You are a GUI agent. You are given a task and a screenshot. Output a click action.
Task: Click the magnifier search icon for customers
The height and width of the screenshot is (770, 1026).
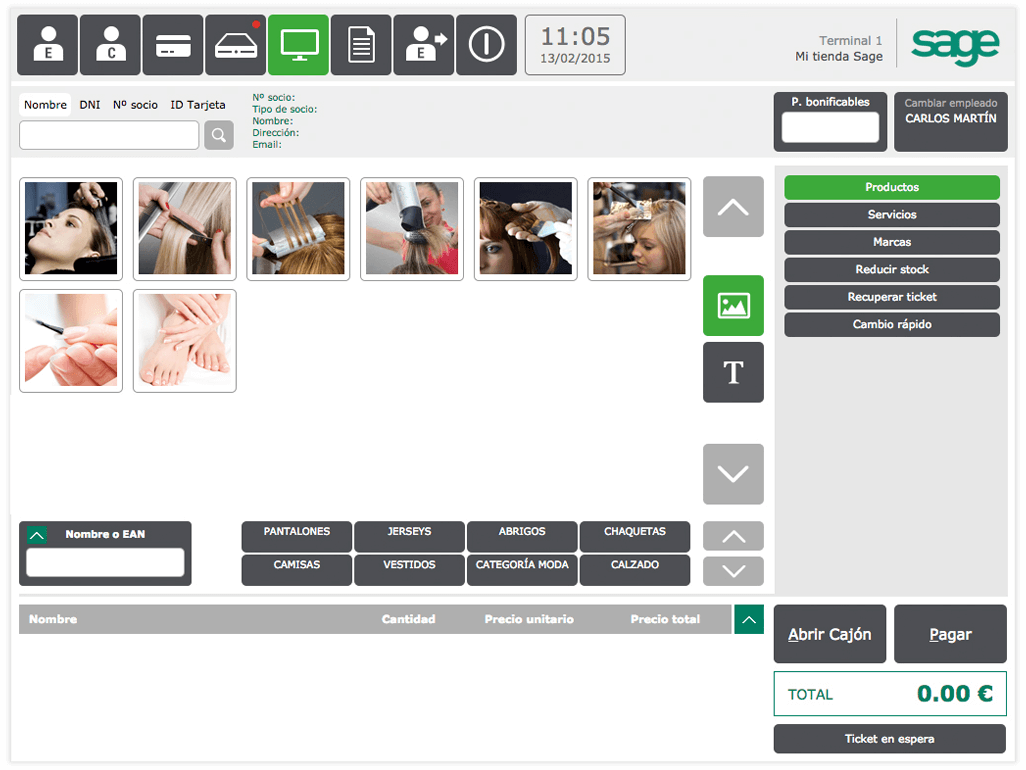[x=219, y=135]
